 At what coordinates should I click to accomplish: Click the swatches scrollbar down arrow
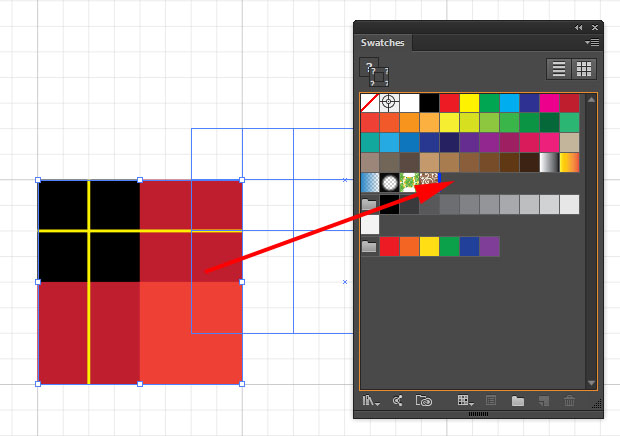click(591, 382)
